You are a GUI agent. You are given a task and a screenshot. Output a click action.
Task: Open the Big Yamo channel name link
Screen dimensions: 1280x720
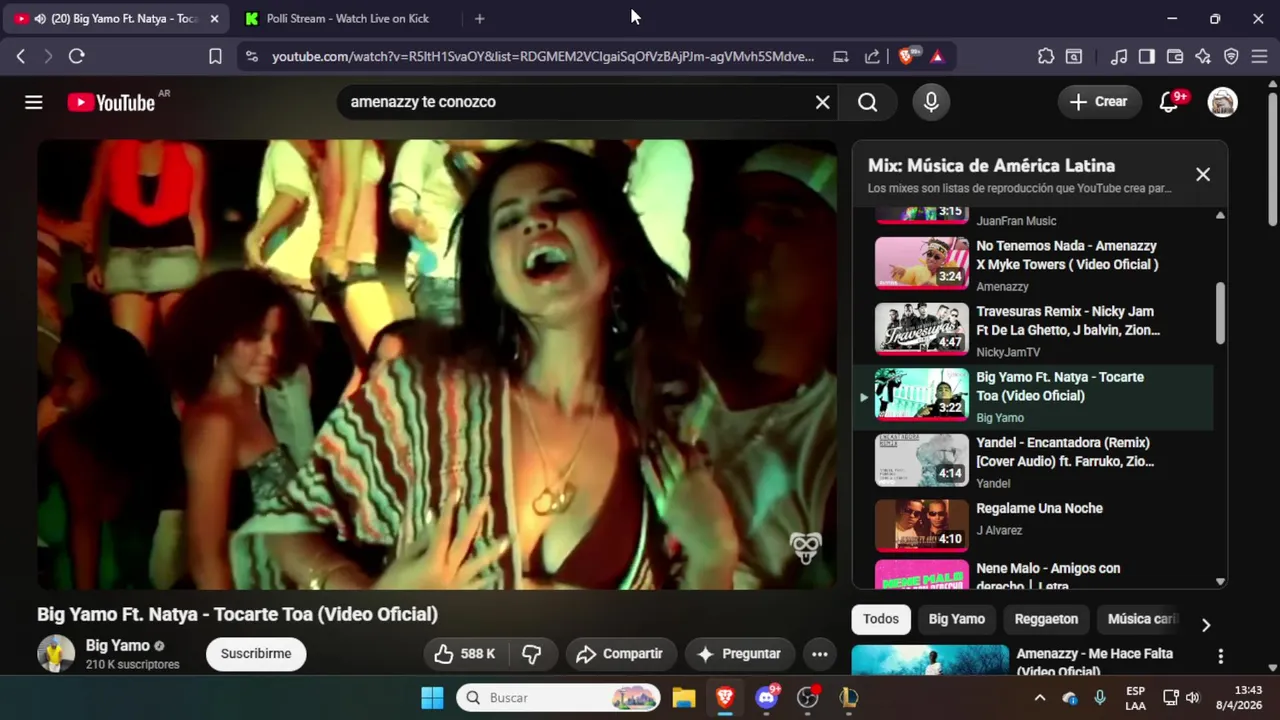tap(118, 646)
